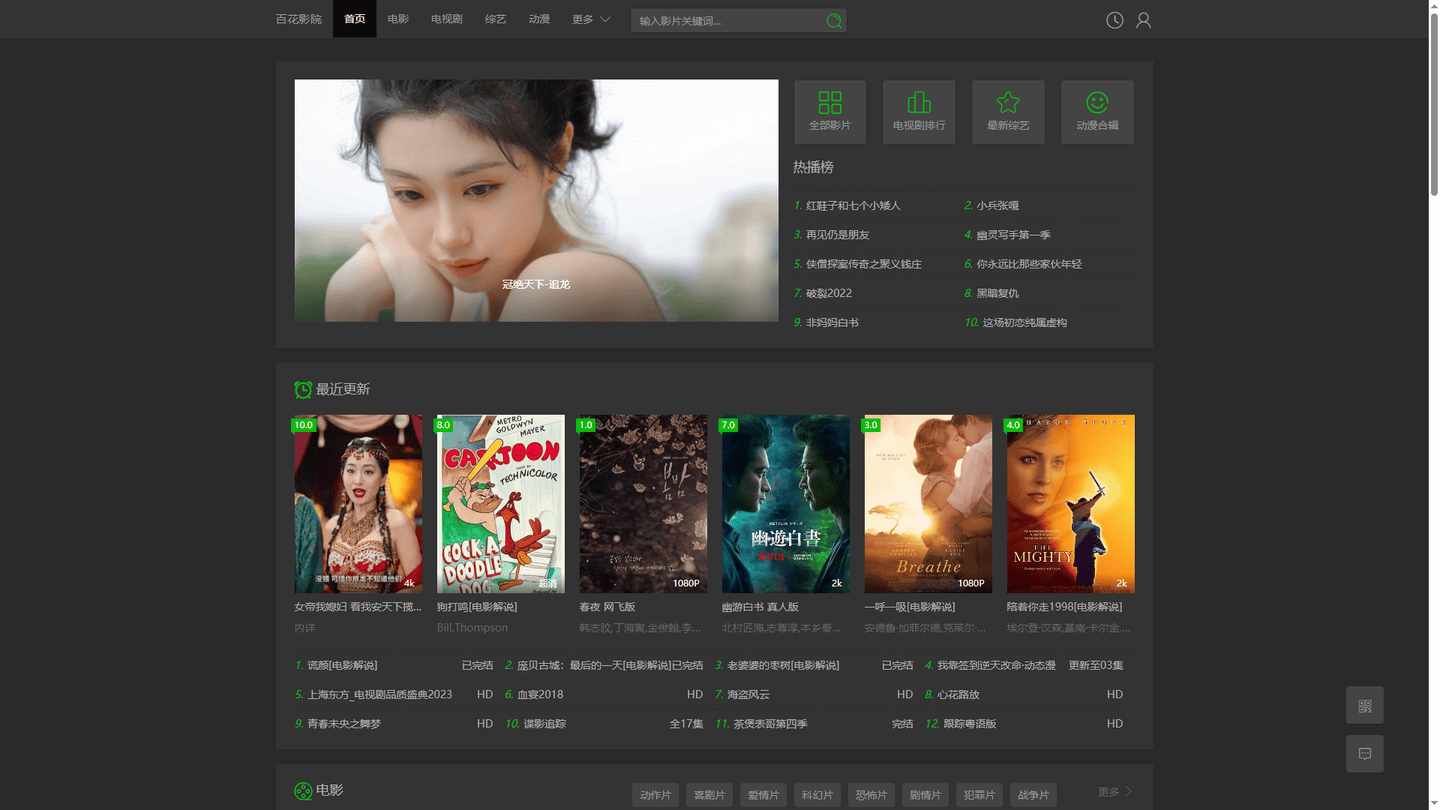Open the 动漫 navigation tab

pyautogui.click(x=539, y=19)
